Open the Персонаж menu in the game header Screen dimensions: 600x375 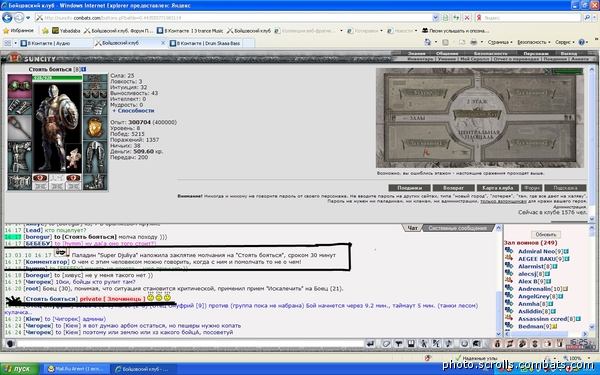point(536,54)
